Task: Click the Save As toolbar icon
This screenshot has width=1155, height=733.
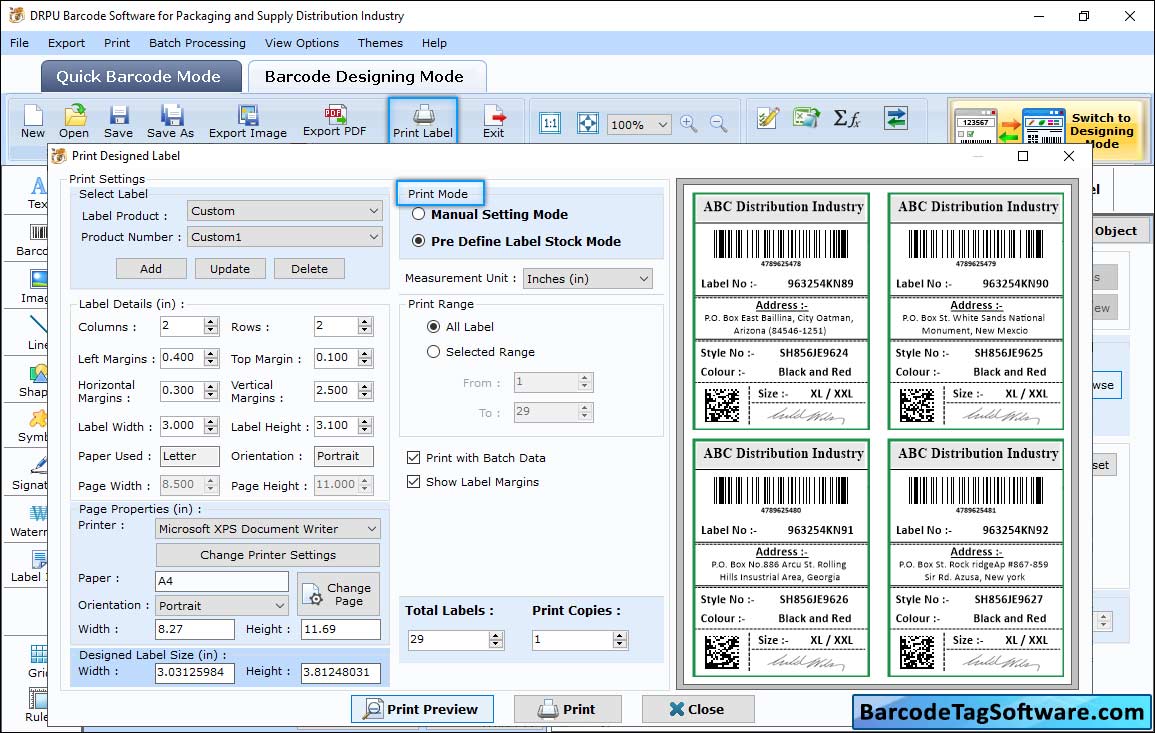Action: [x=171, y=116]
